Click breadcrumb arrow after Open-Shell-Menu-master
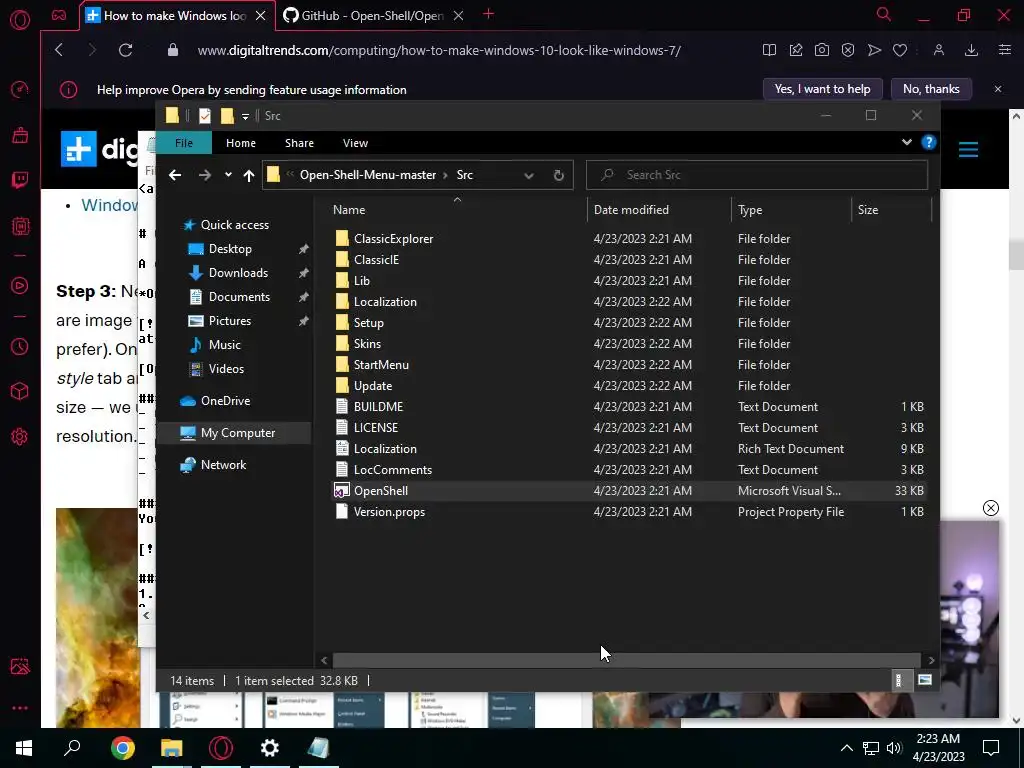Image resolution: width=1024 pixels, height=768 pixels. (445, 175)
